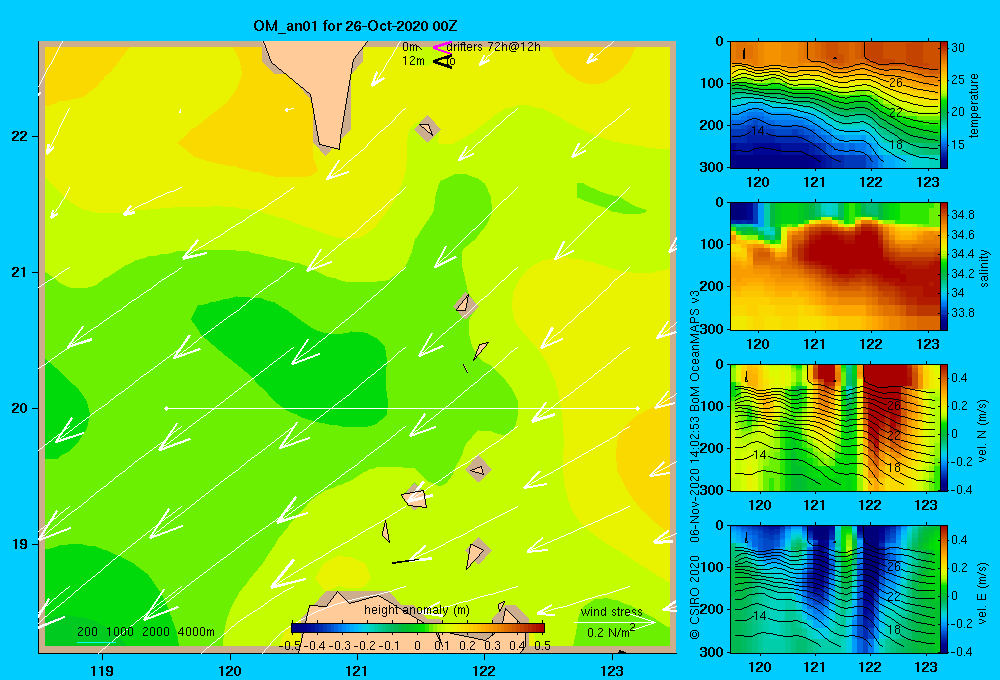1000x680 pixels.
Task: Open the eastward velocity cross-section panel
Action: (x=834, y=589)
